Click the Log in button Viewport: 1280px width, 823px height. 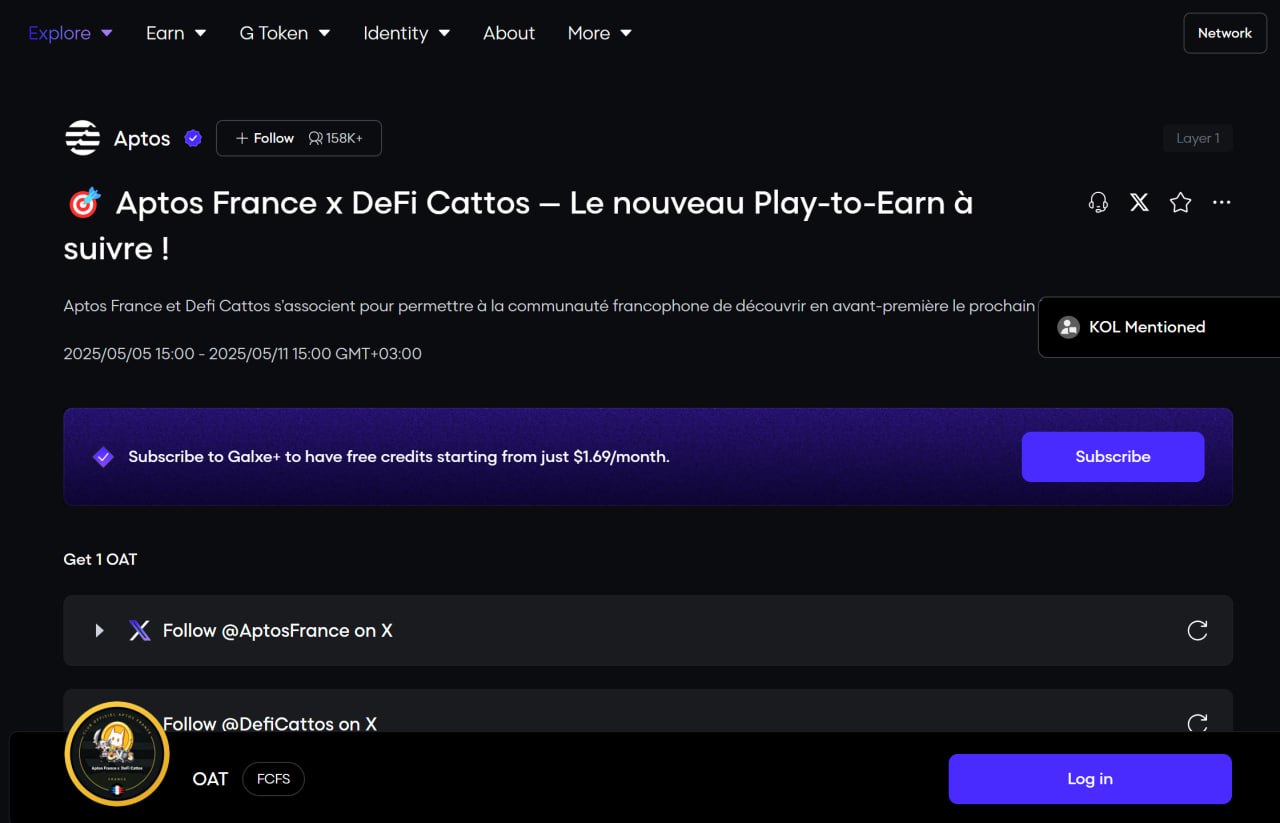point(1090,779)
